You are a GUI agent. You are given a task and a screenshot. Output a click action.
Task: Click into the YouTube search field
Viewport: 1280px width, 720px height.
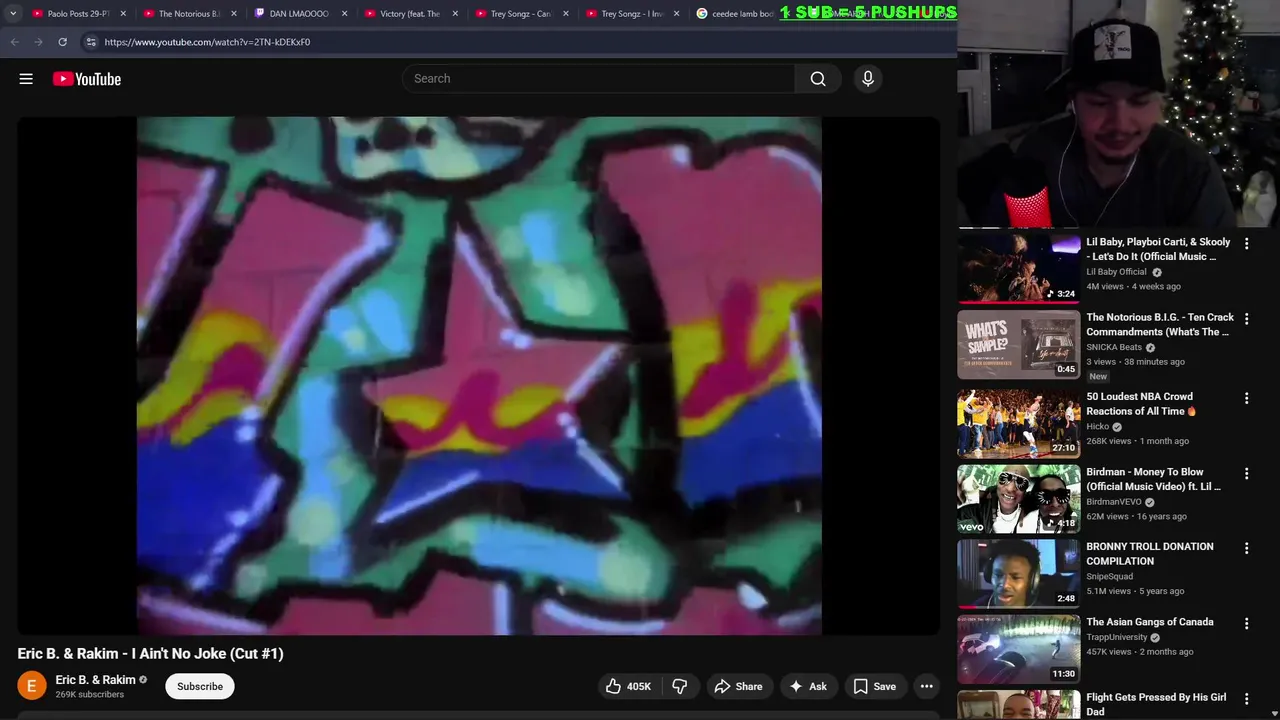pyautogui.click(x=598, y=79)
